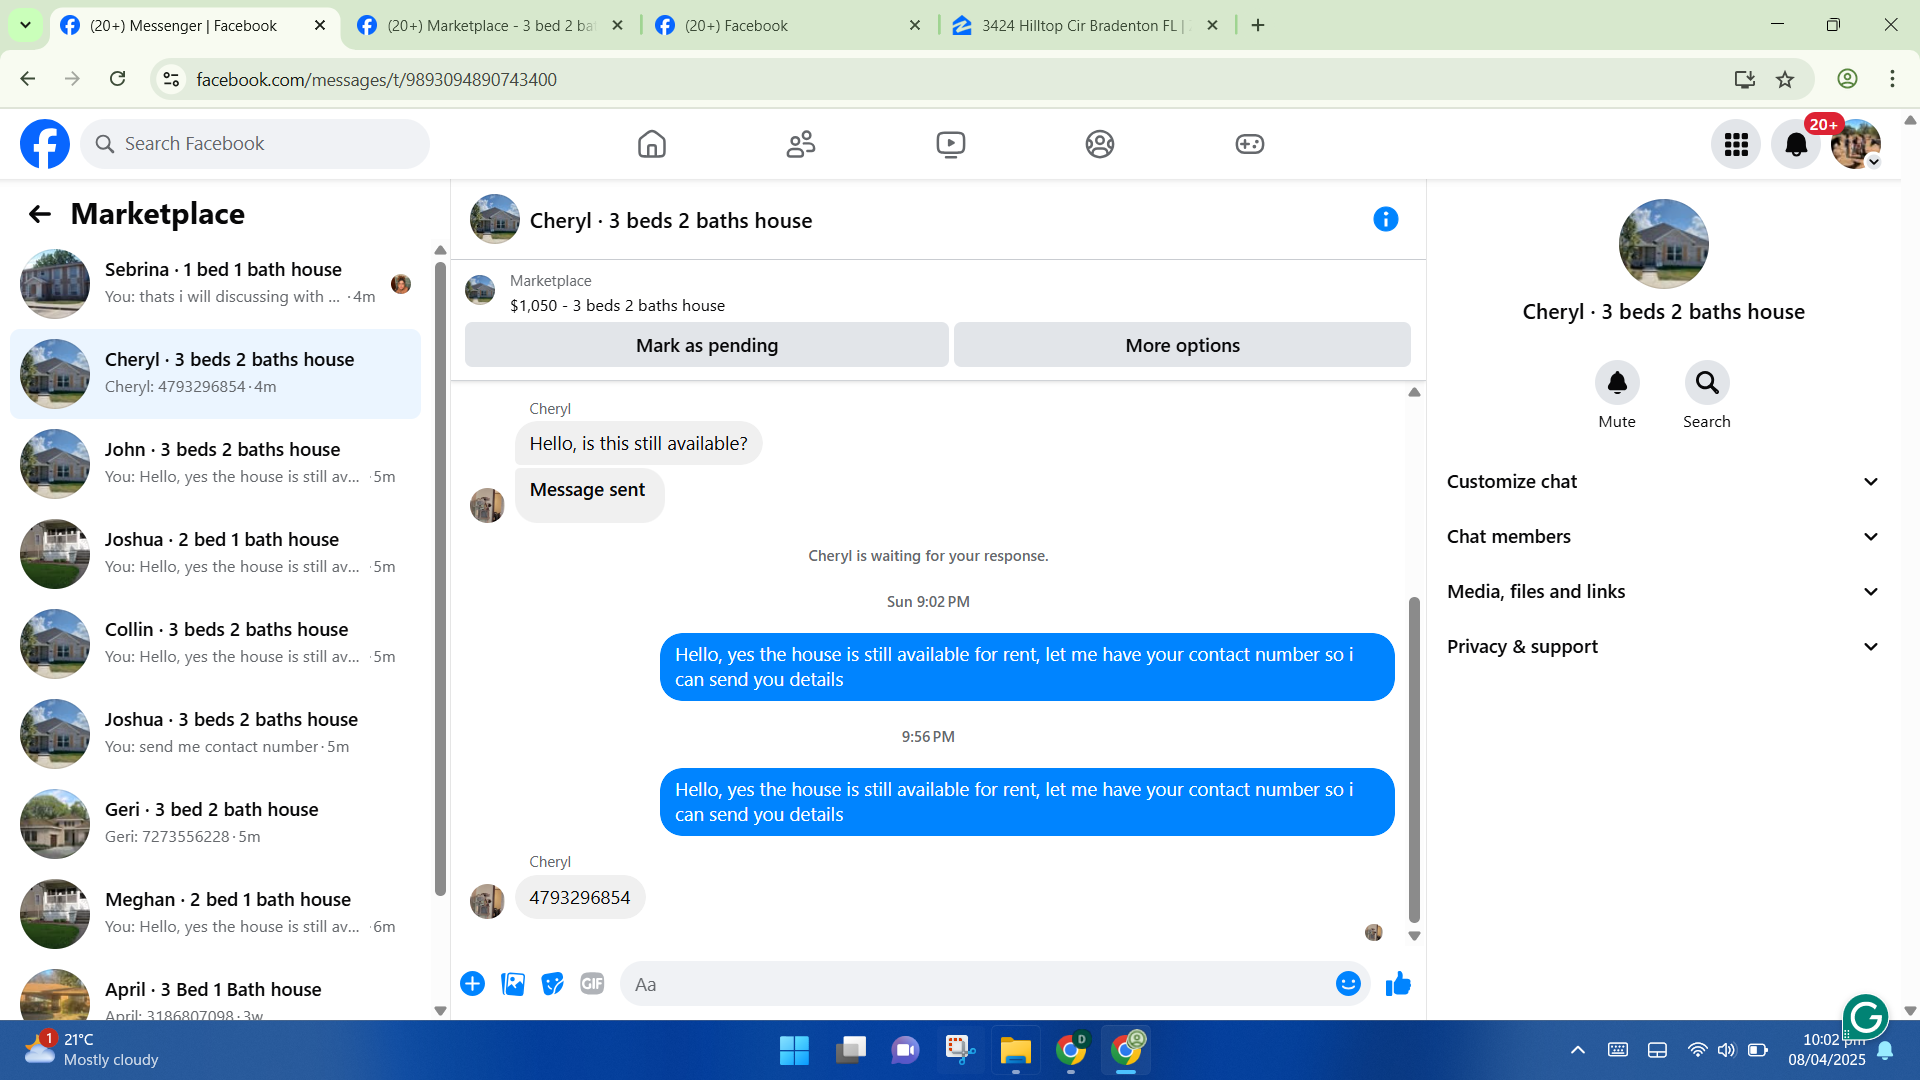The image size is (1920, 1080).
Task: Open the emoji picker in message box
Action: coord(1348,984)
